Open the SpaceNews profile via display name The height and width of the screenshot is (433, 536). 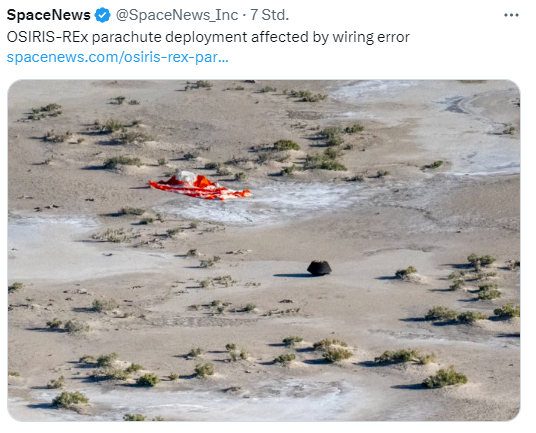(49, 15)
